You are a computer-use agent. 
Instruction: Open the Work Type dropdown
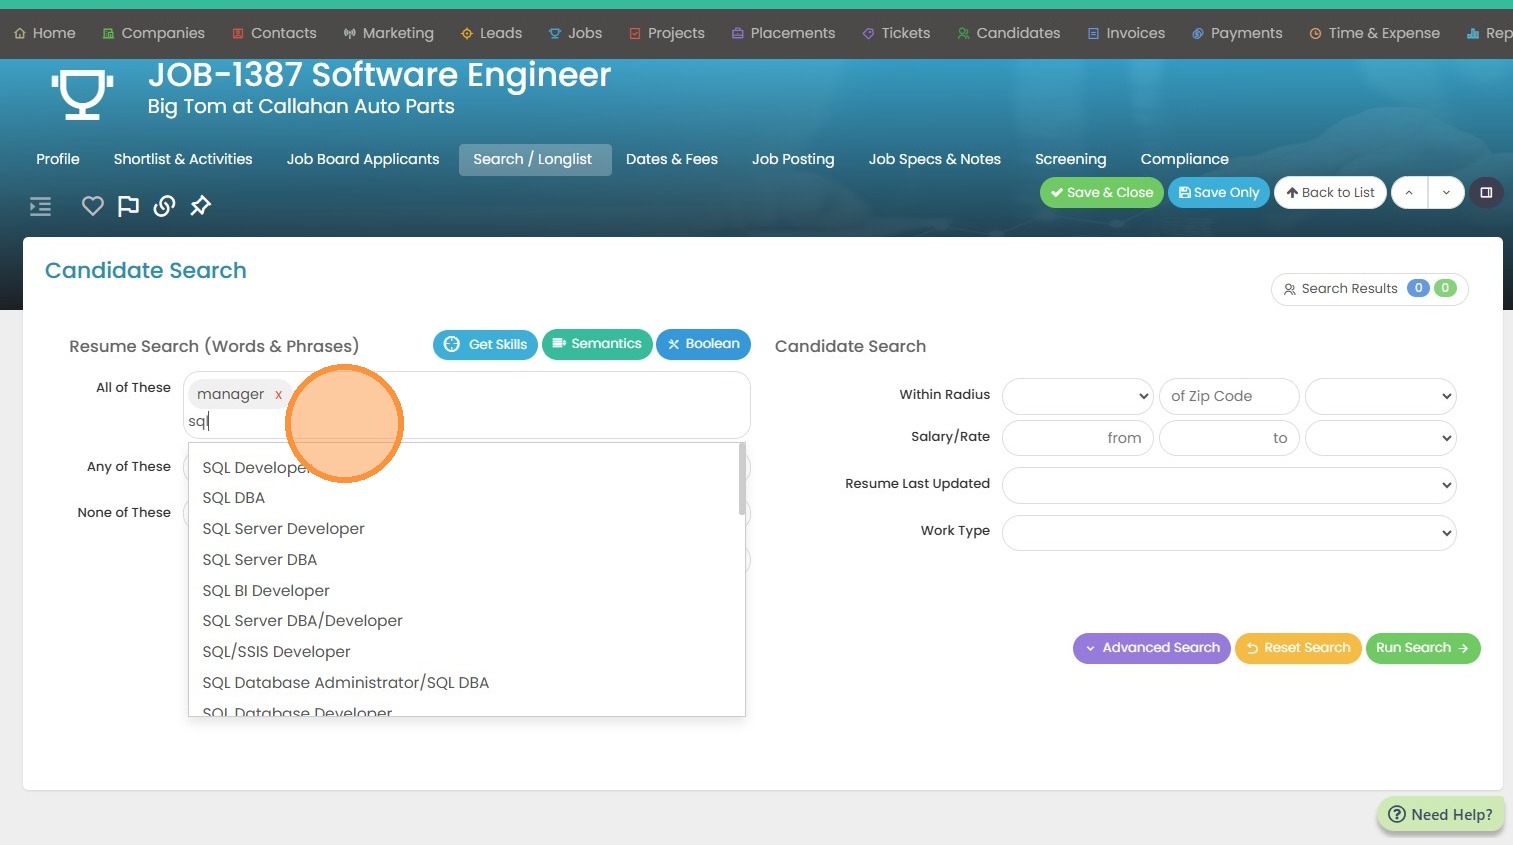1228,532
